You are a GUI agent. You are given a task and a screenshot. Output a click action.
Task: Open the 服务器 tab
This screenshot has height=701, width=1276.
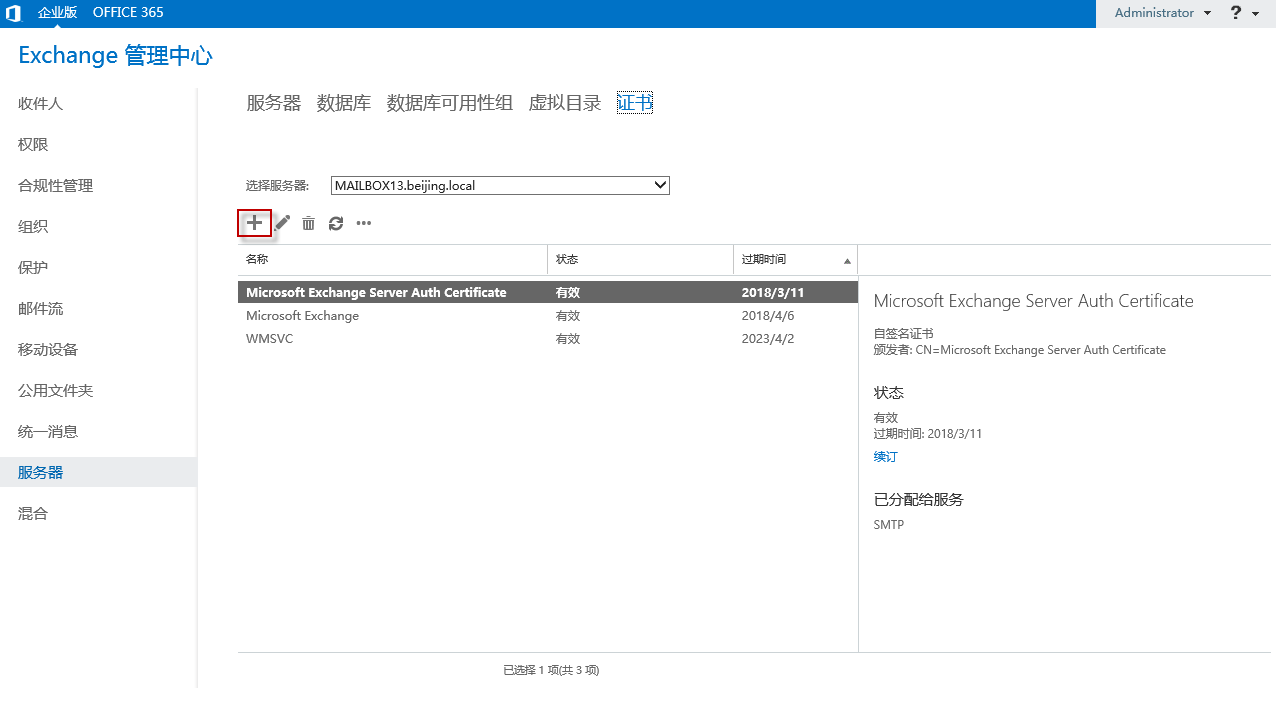(274, 103)
